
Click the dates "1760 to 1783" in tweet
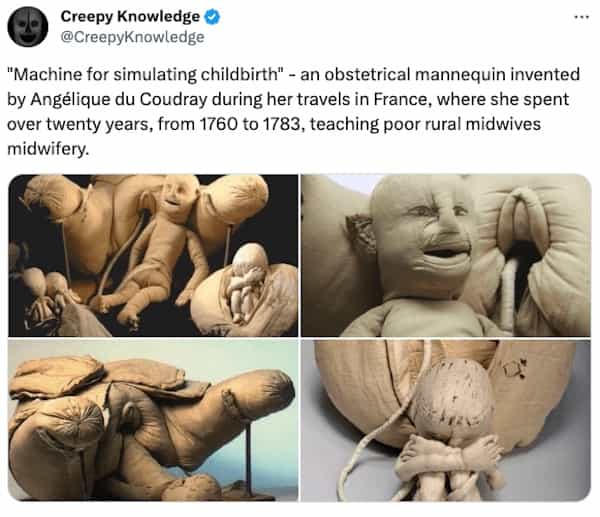250,124
